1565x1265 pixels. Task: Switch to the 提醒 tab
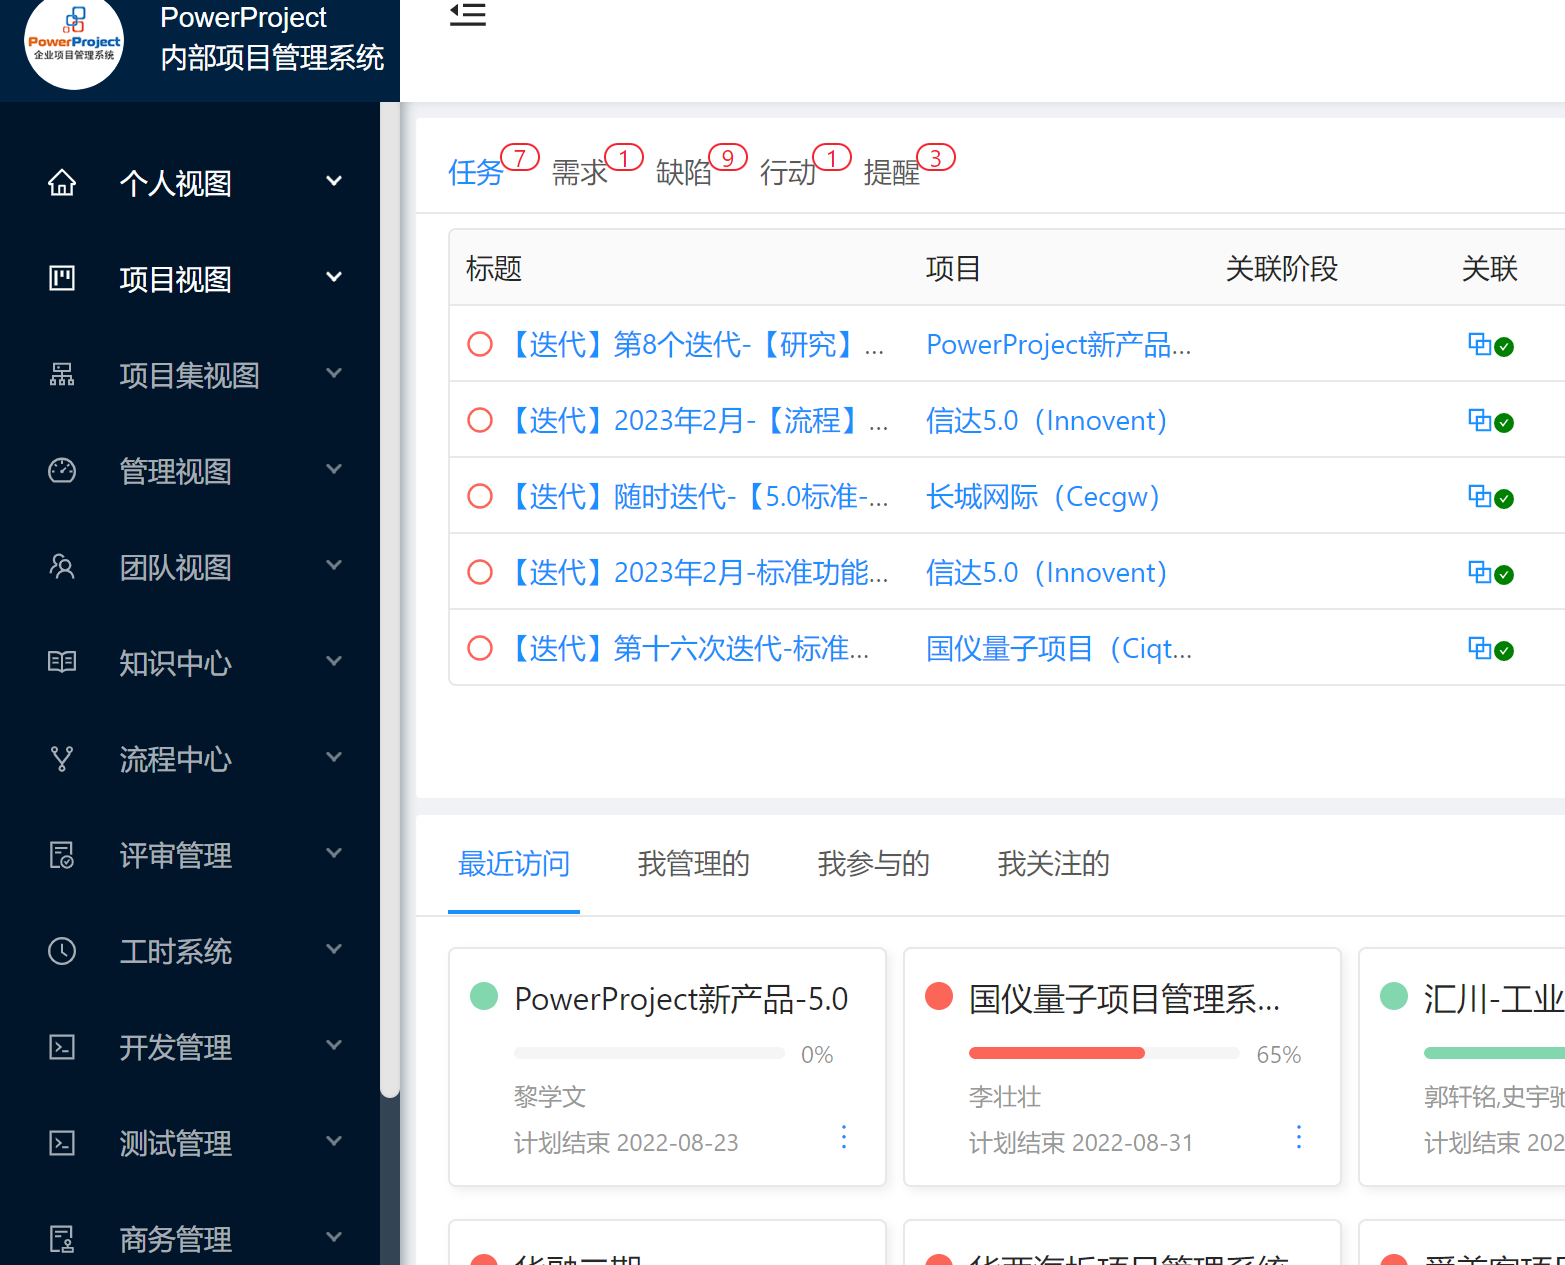click(892, 173)
